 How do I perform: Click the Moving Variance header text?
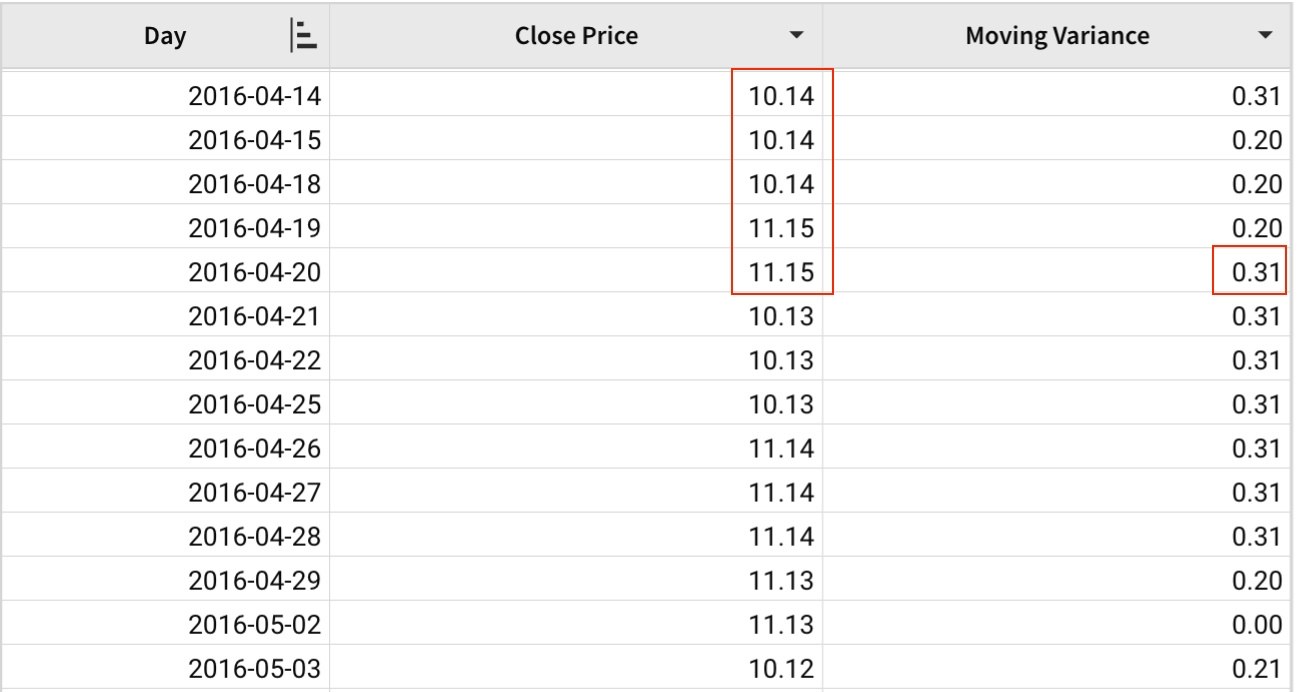pyautogui.click(x=1057, y=37)
